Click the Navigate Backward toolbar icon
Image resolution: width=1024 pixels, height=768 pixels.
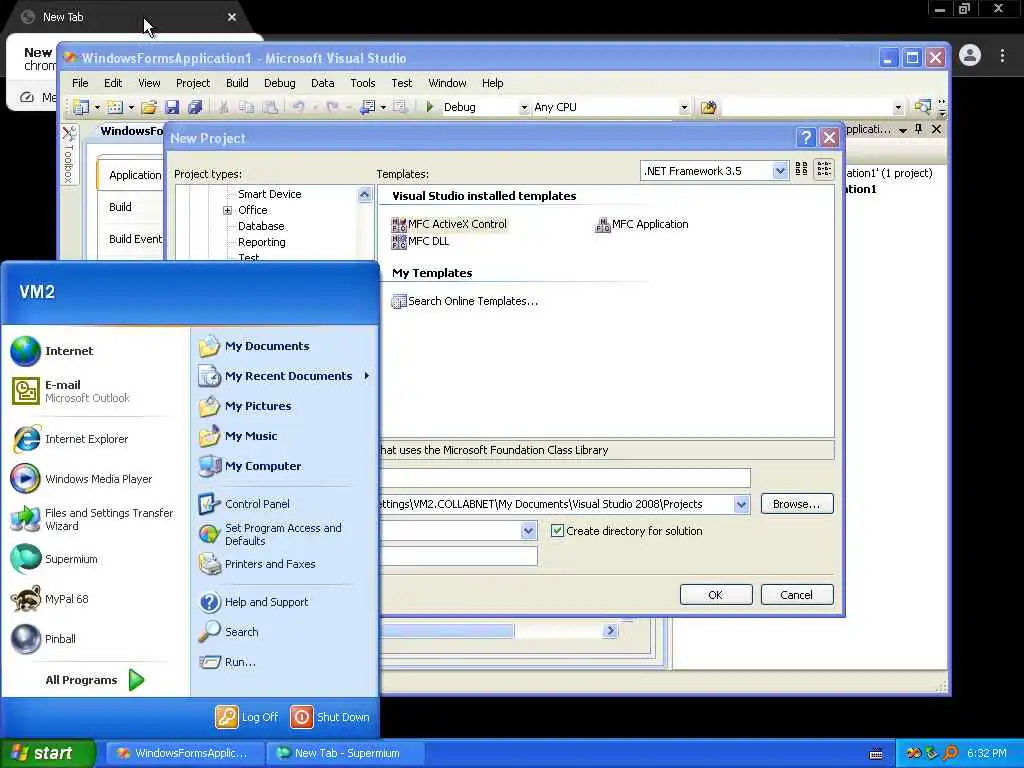point(367,107)
